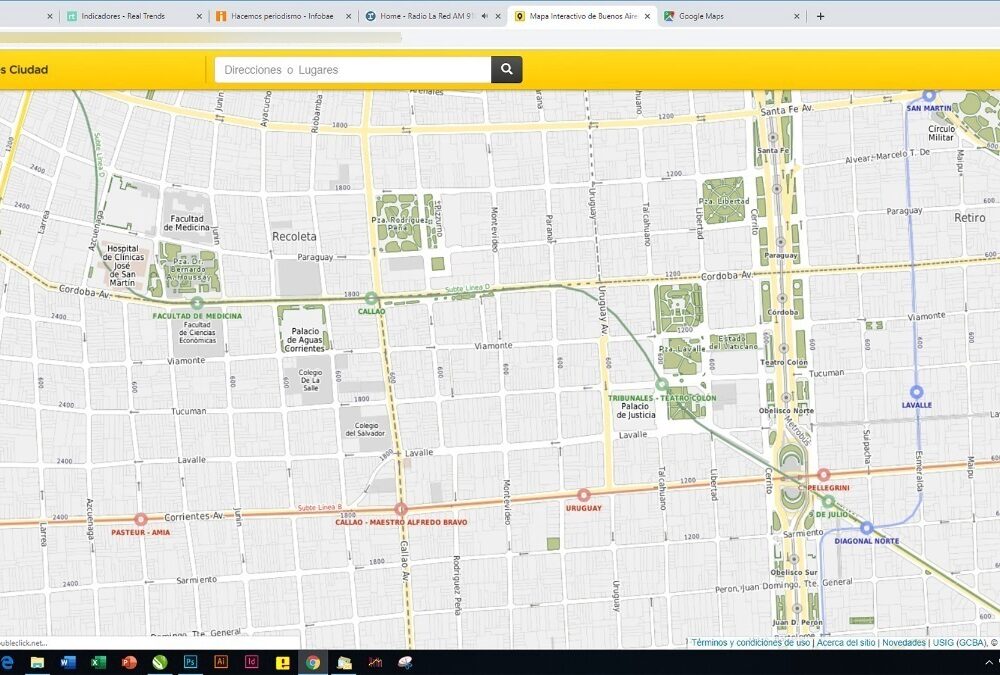The height and width of the screenshot is (675, 1000).
Task: Select the 9 de Julio station marker
Action: click(828, 501)
